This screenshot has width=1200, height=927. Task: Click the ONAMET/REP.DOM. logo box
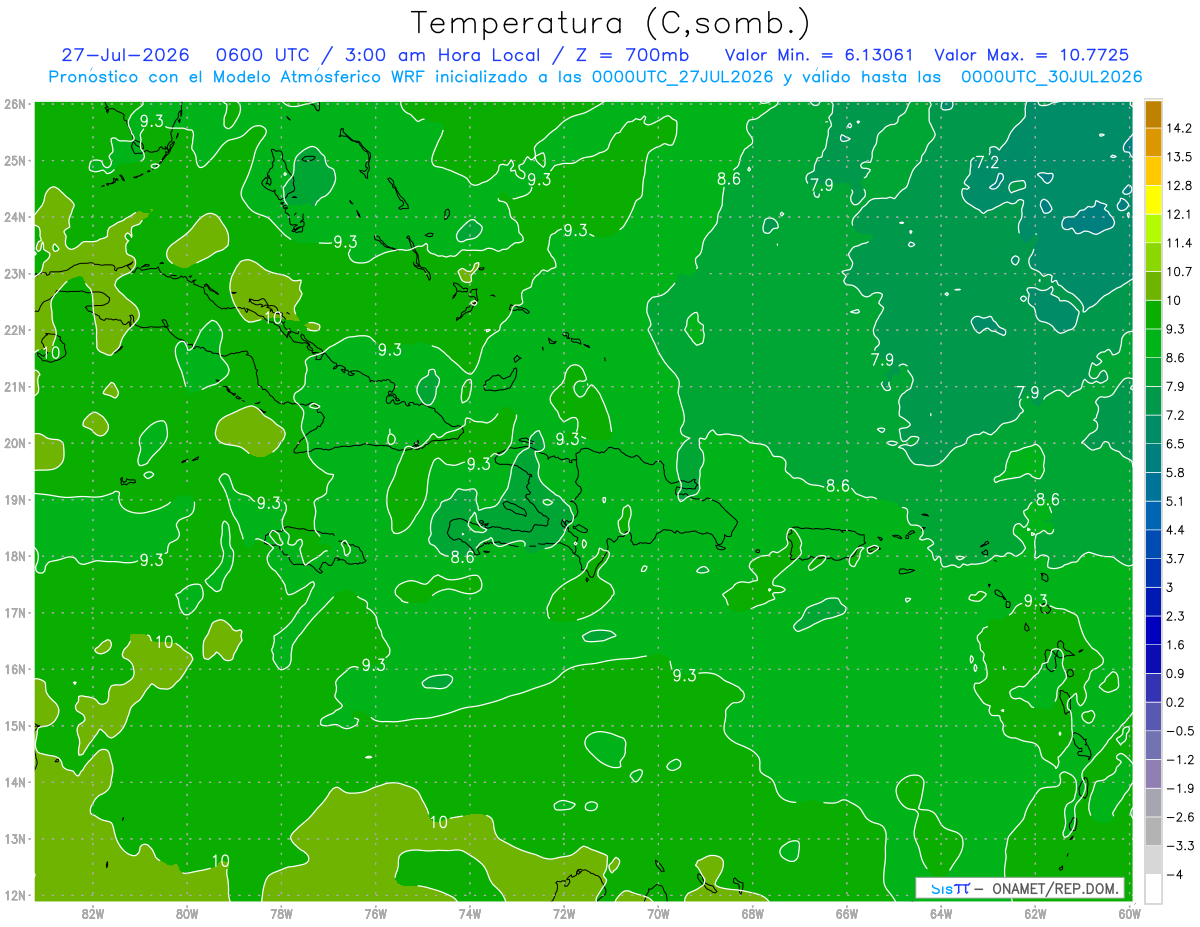point(1020,888)
